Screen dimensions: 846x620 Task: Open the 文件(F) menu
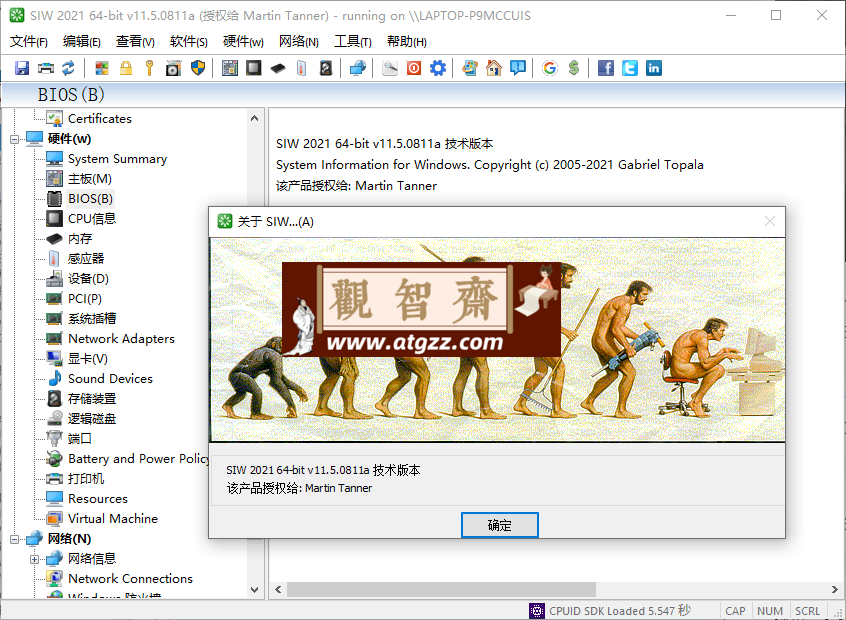(x=29, y=42)
